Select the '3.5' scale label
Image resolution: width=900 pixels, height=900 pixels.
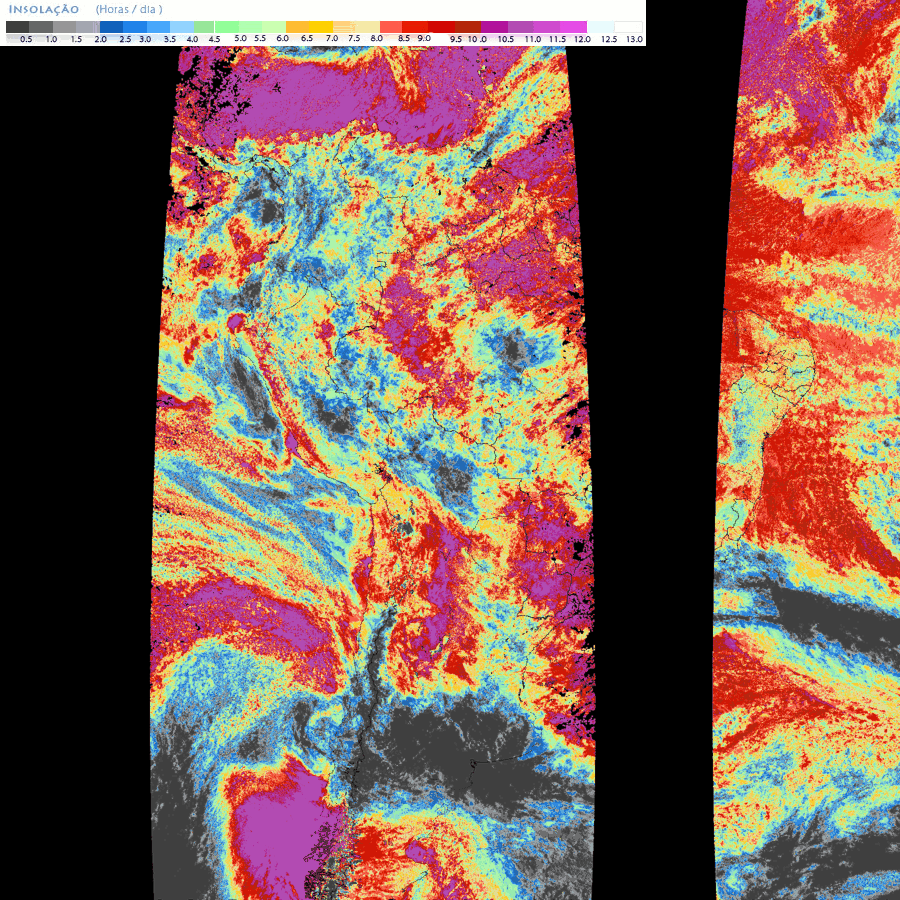tap(170, 40)
